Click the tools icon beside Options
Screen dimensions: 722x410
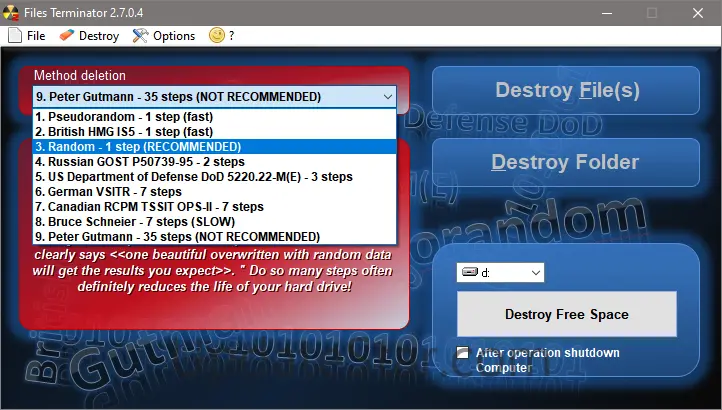coord(140,35)
